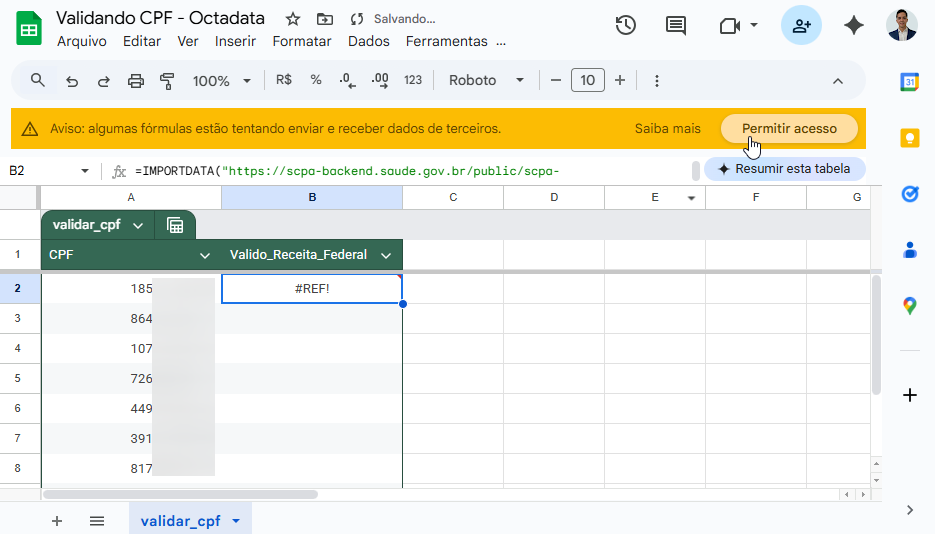Open the Dados menu
Viewport: 935px width, 534px height.
(369, 41)
